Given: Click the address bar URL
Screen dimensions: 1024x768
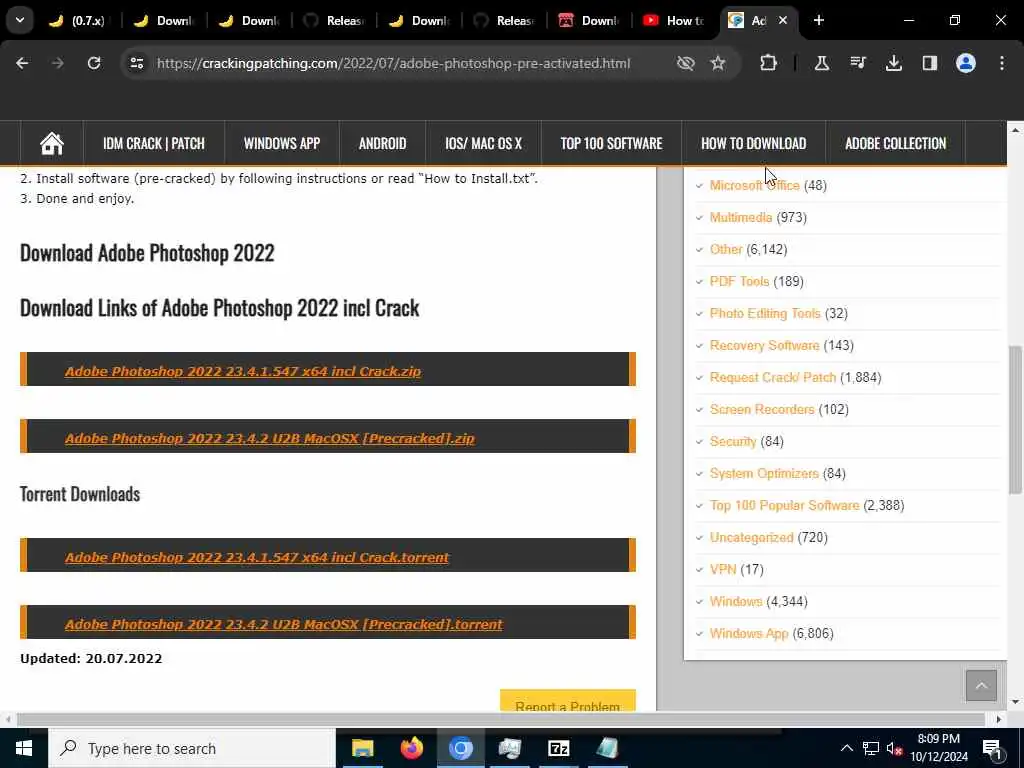Looking at the screenshot, I should (x=393, y=63).
